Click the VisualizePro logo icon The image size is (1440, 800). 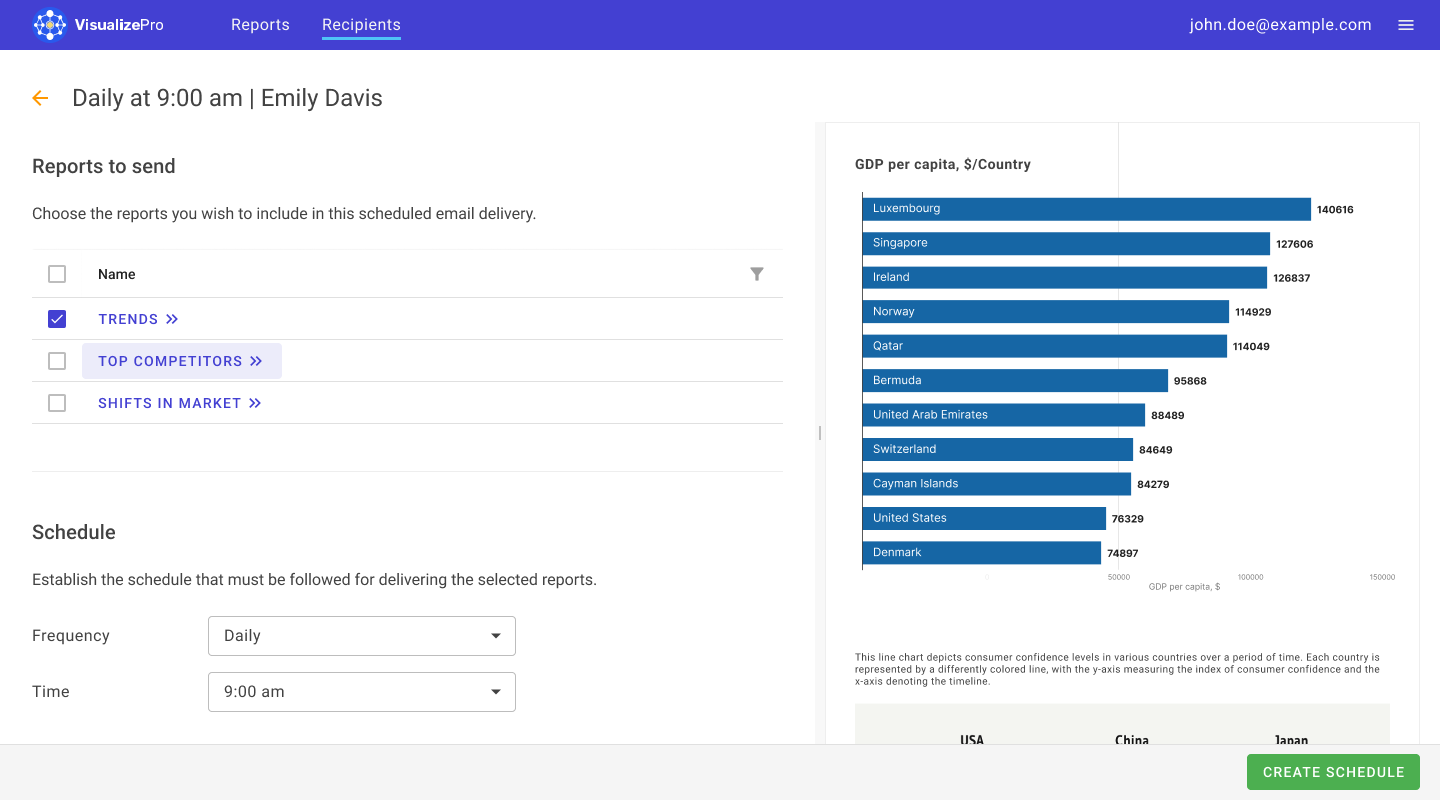click(49, 25)
